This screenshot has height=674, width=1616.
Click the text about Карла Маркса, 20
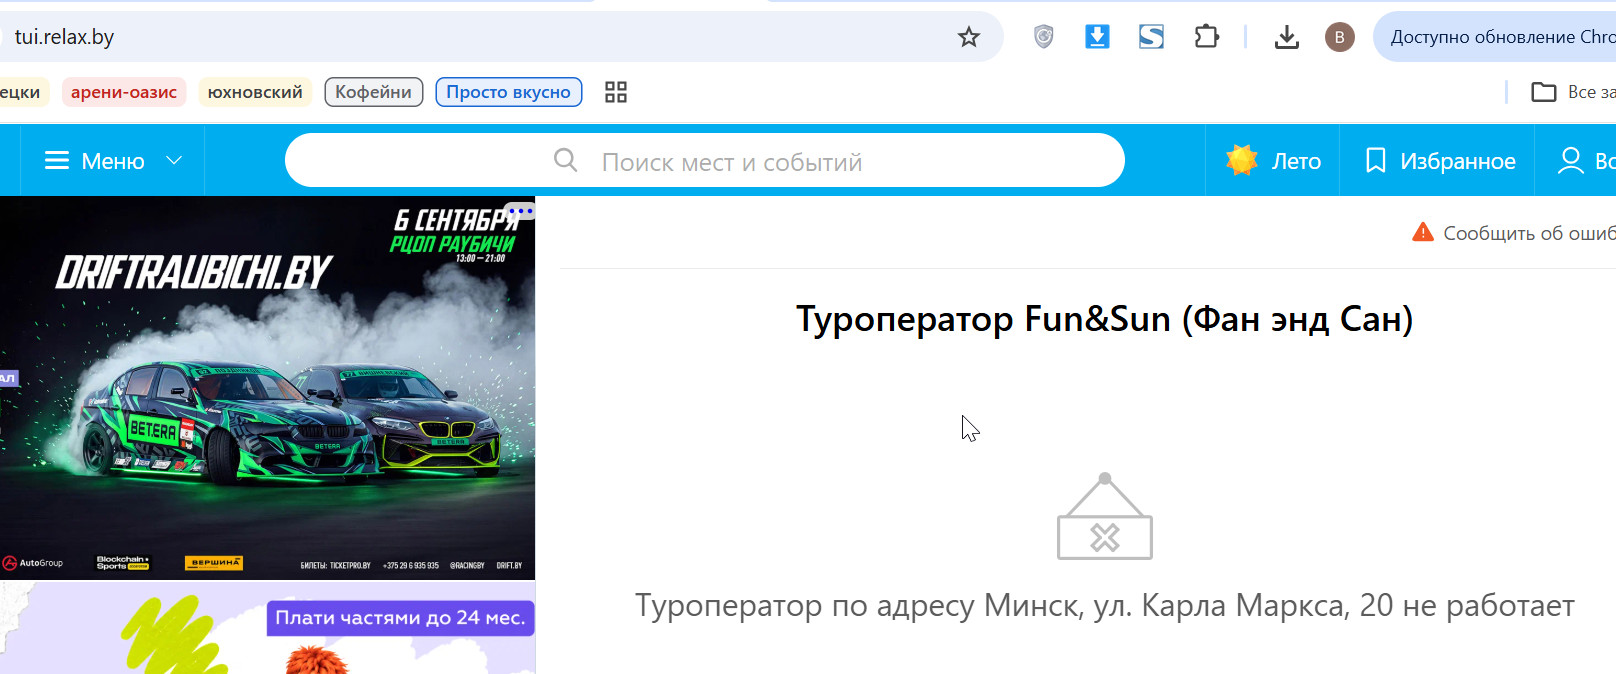[x=1105, y=605]
